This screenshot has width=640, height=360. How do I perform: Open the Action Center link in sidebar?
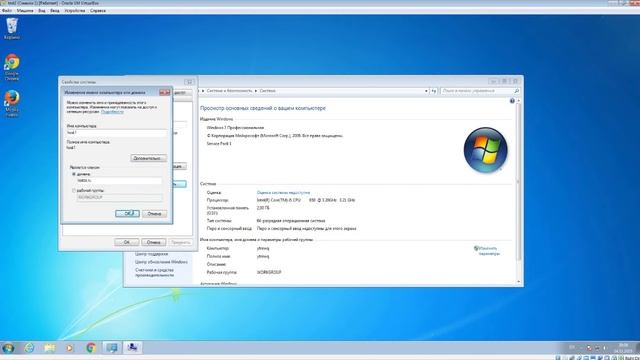(x=151, y=254)
